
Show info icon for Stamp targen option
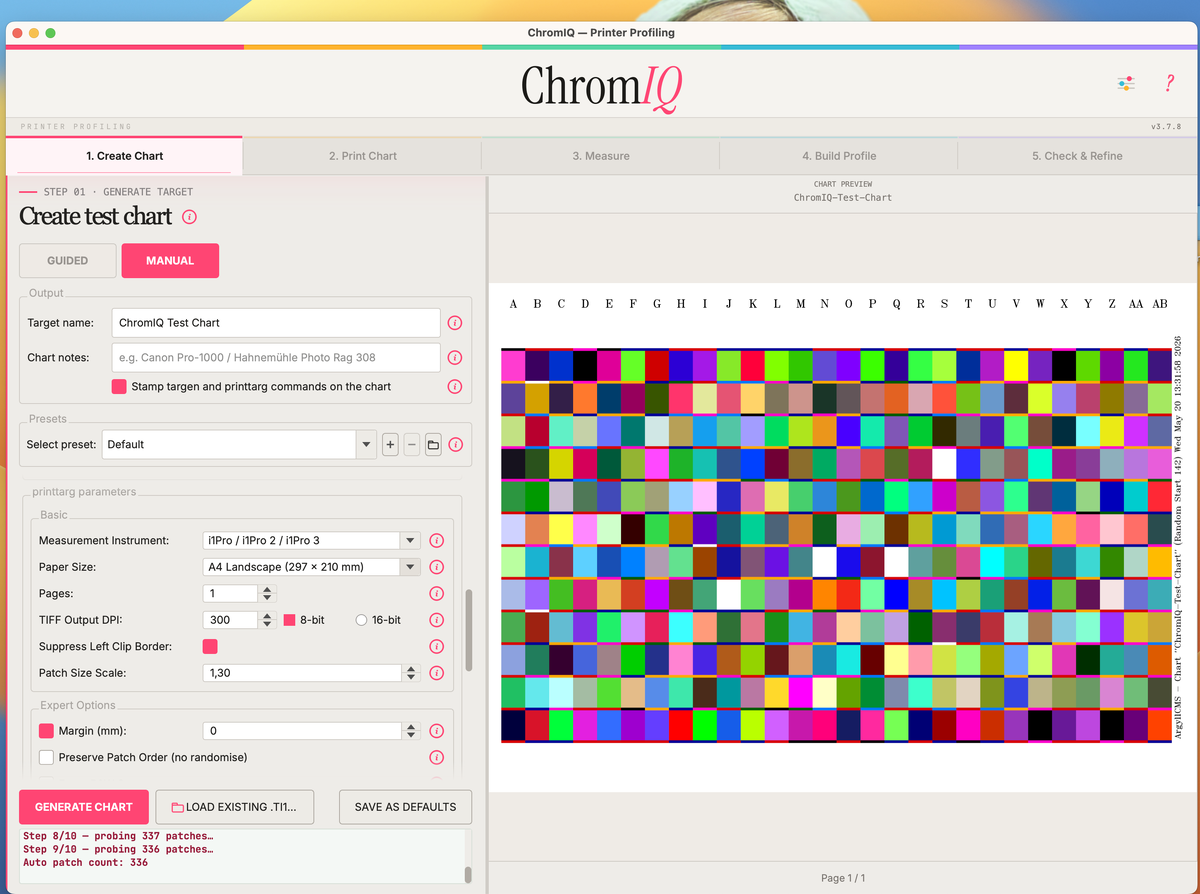click(x=455, y=386)
